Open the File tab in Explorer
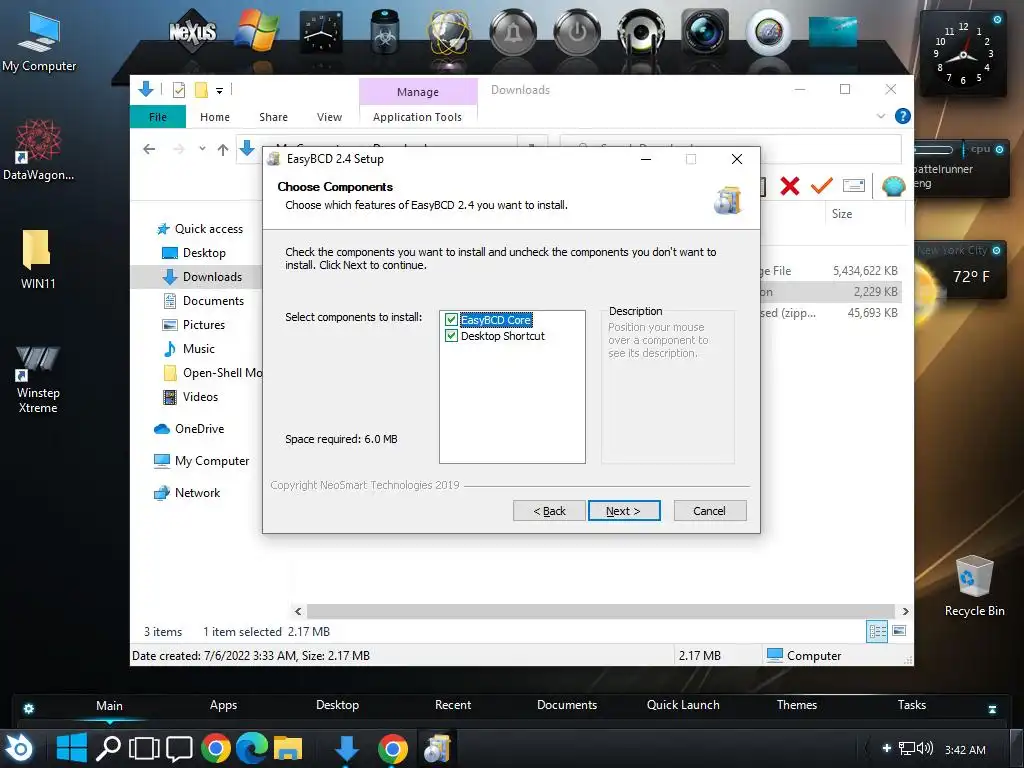The image size is (1024, 768). (157, 117)
